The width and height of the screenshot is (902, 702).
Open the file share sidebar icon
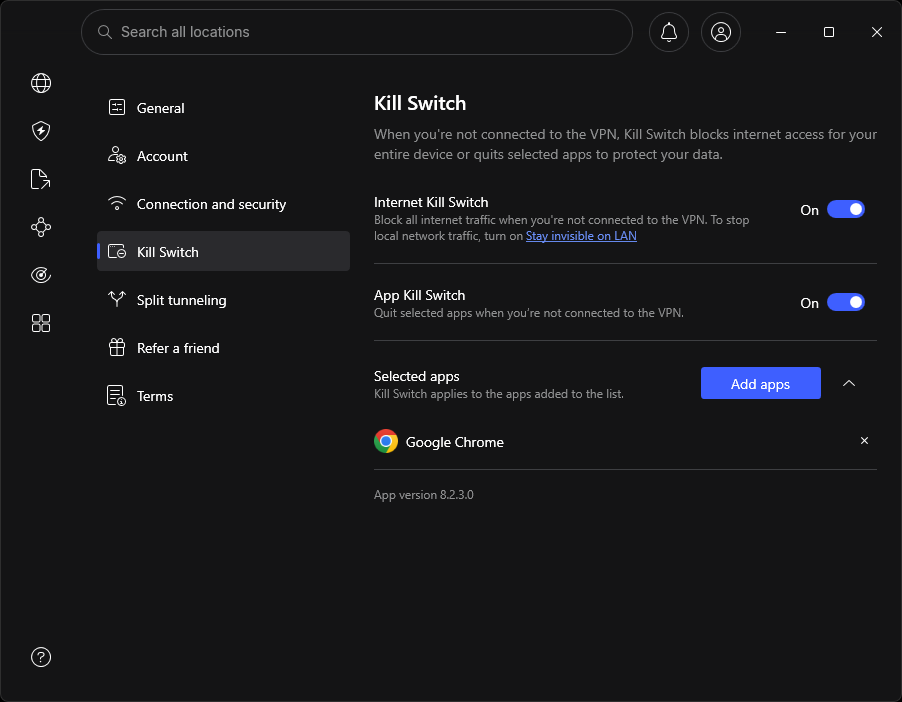pos(40,179)
